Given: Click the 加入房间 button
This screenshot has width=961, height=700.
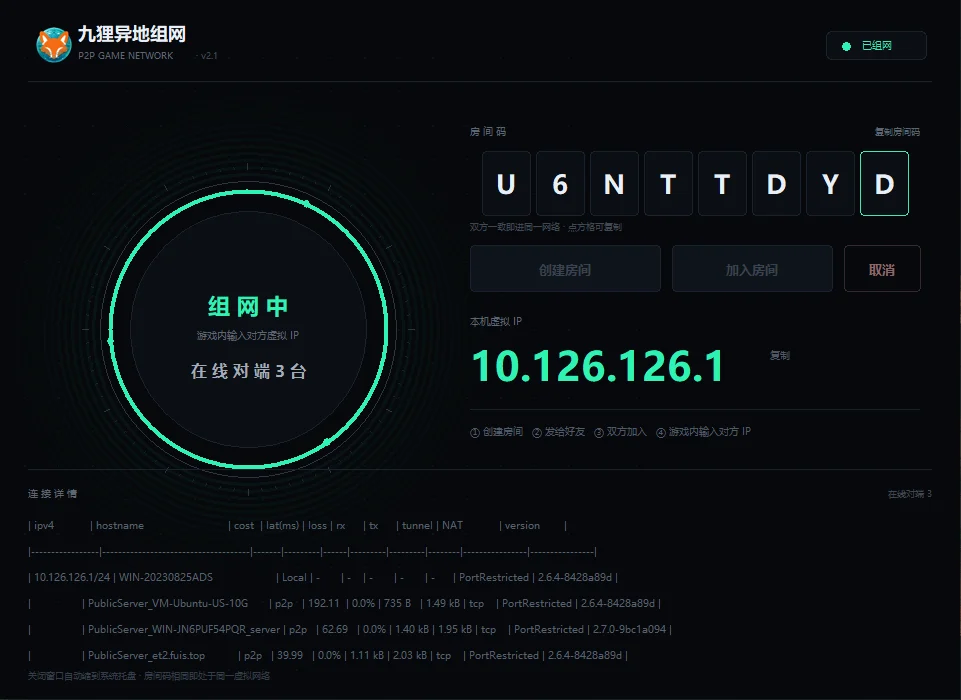Looking at the screenshot, I should point(752,268).
